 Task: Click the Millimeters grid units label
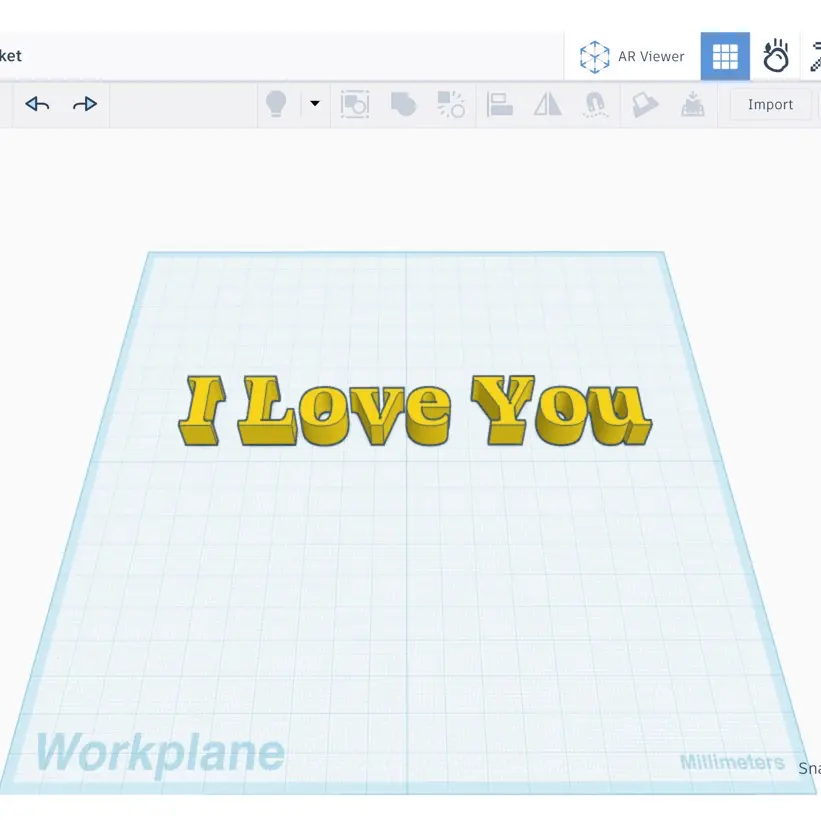pos(732,762)
